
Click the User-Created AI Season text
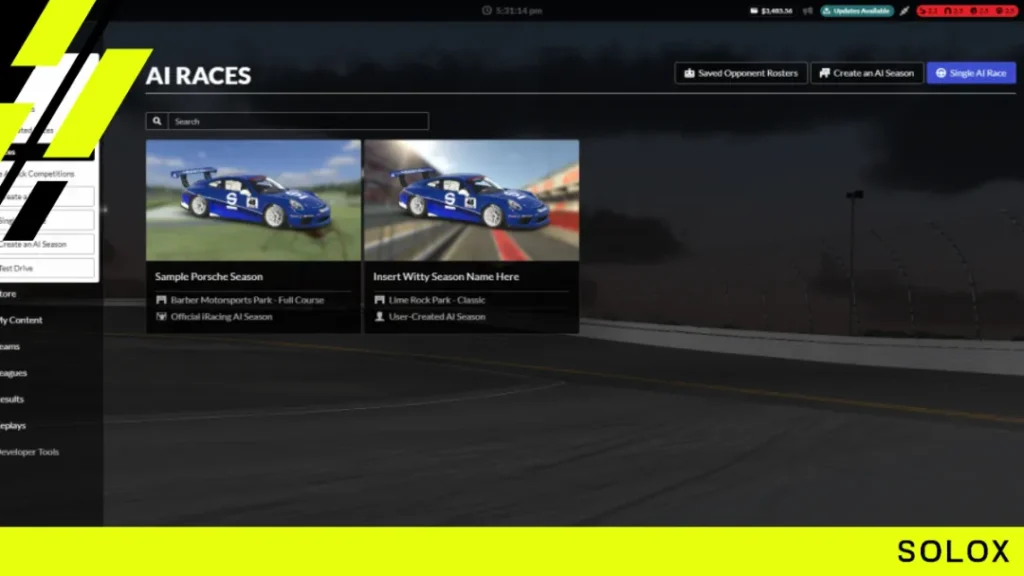coord(437,317)
